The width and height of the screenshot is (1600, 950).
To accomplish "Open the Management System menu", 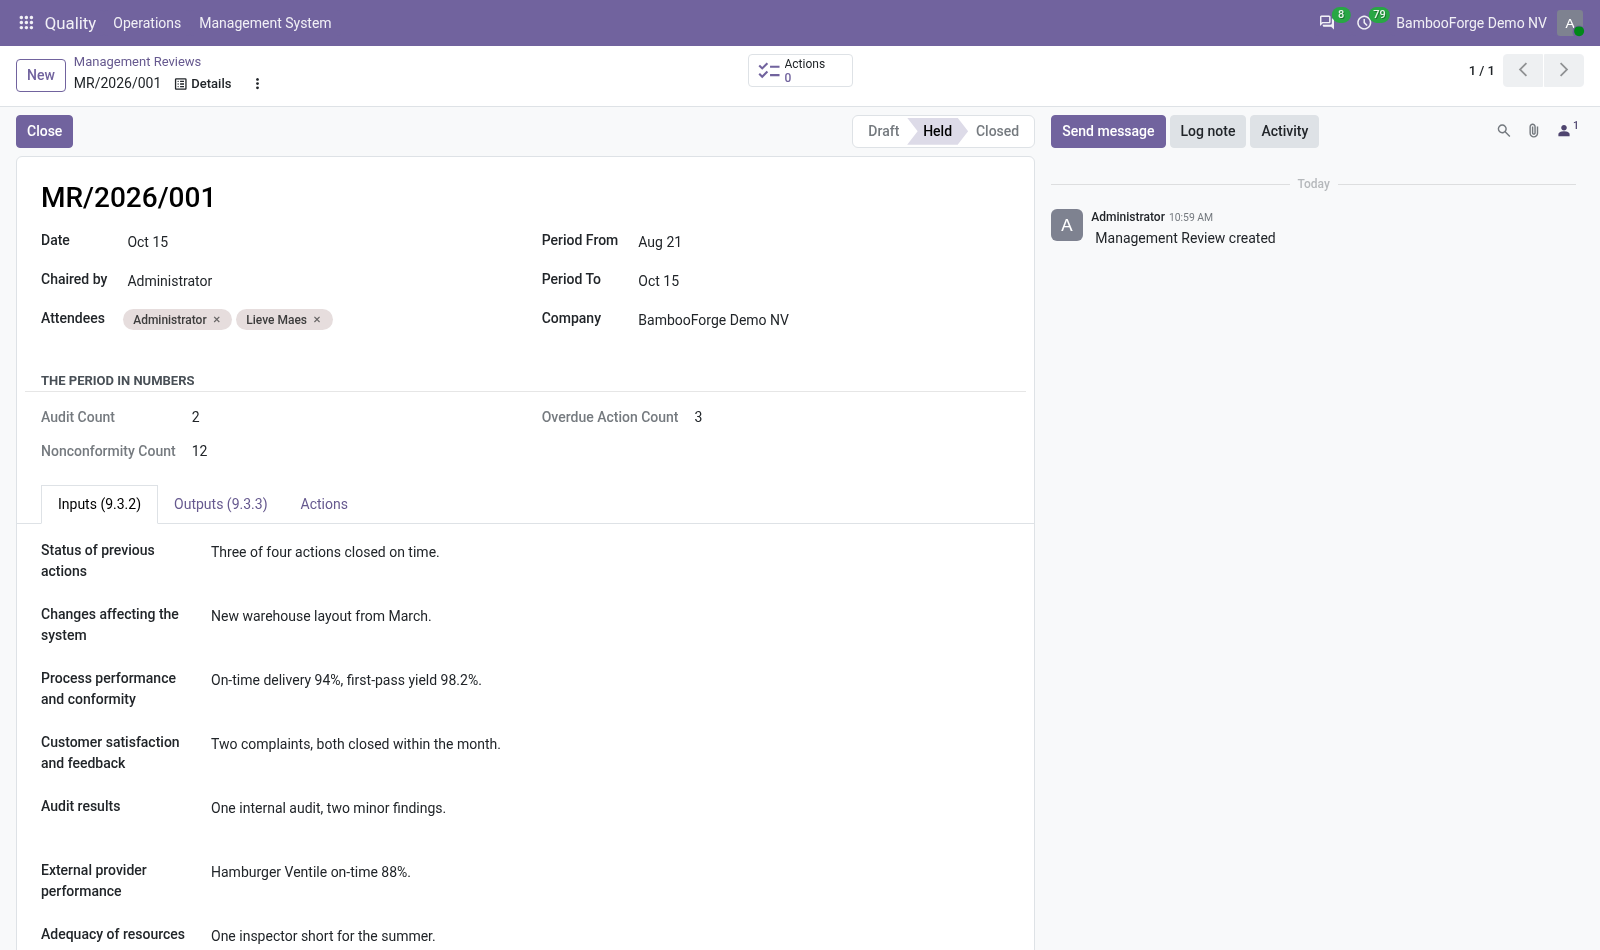I will (x=265, y=23).
